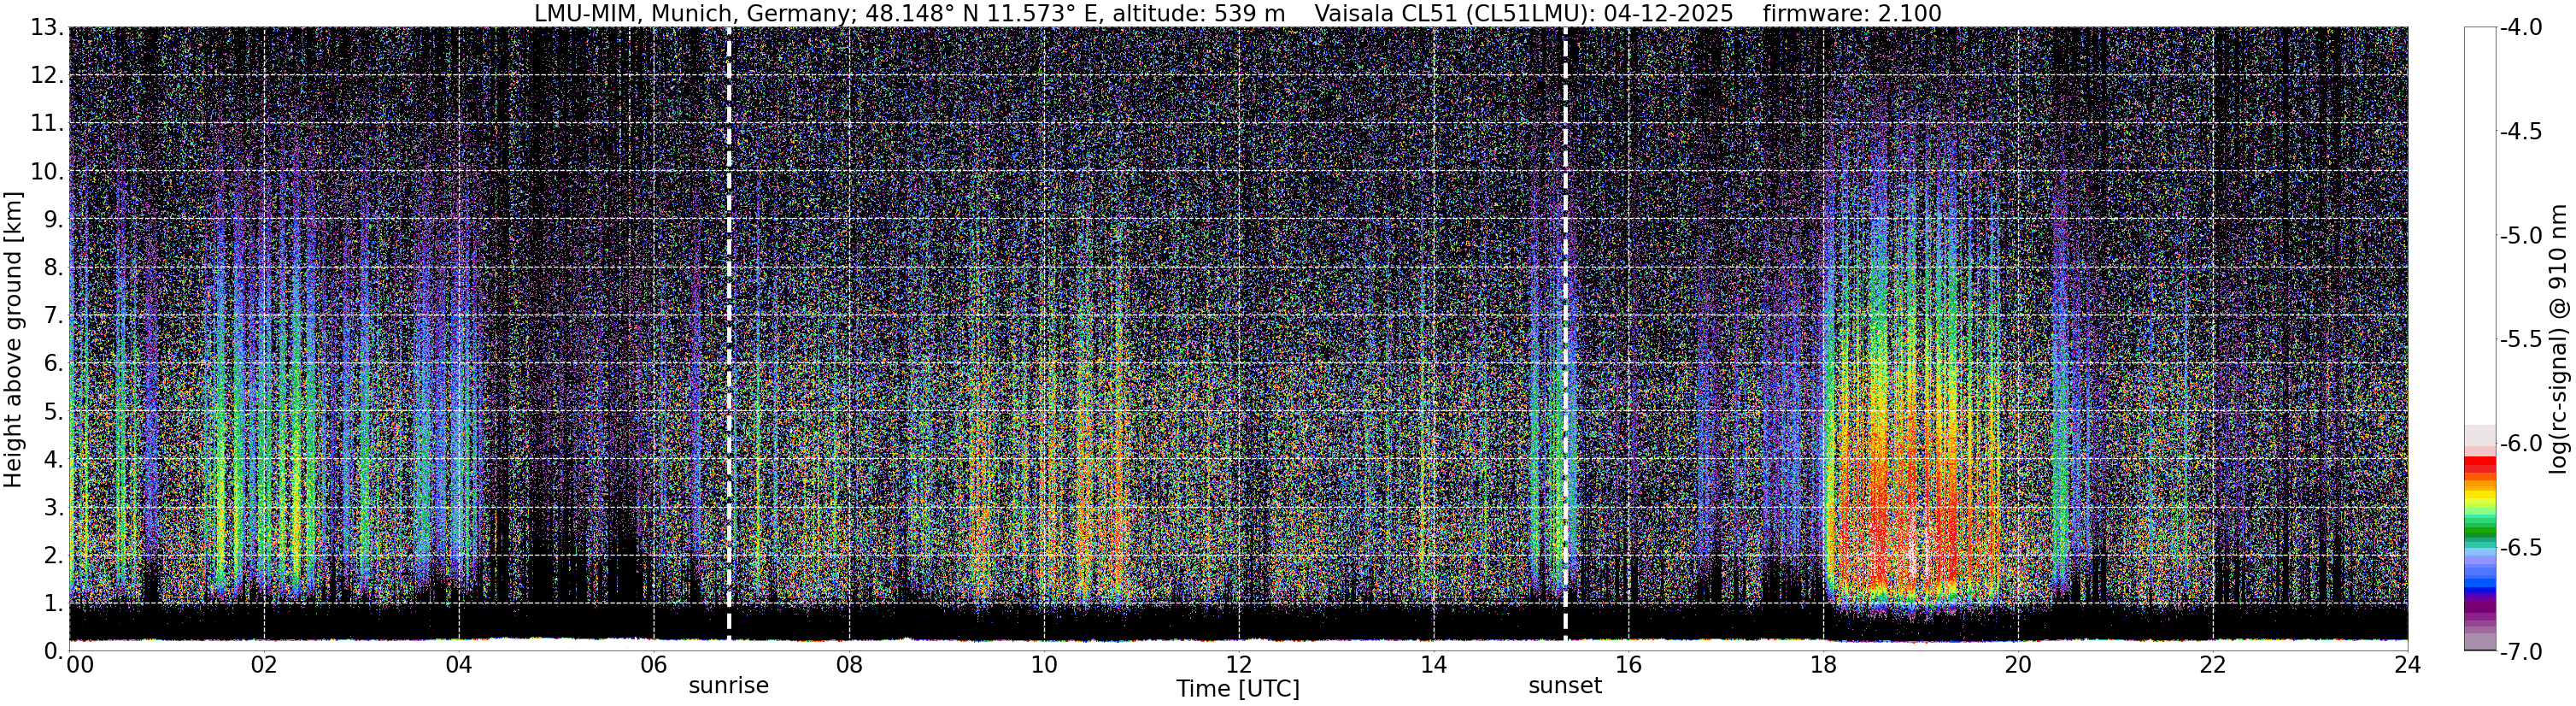Click the x-axis tick label '06'
The image size is (2576, 706).
click(654, 665)
